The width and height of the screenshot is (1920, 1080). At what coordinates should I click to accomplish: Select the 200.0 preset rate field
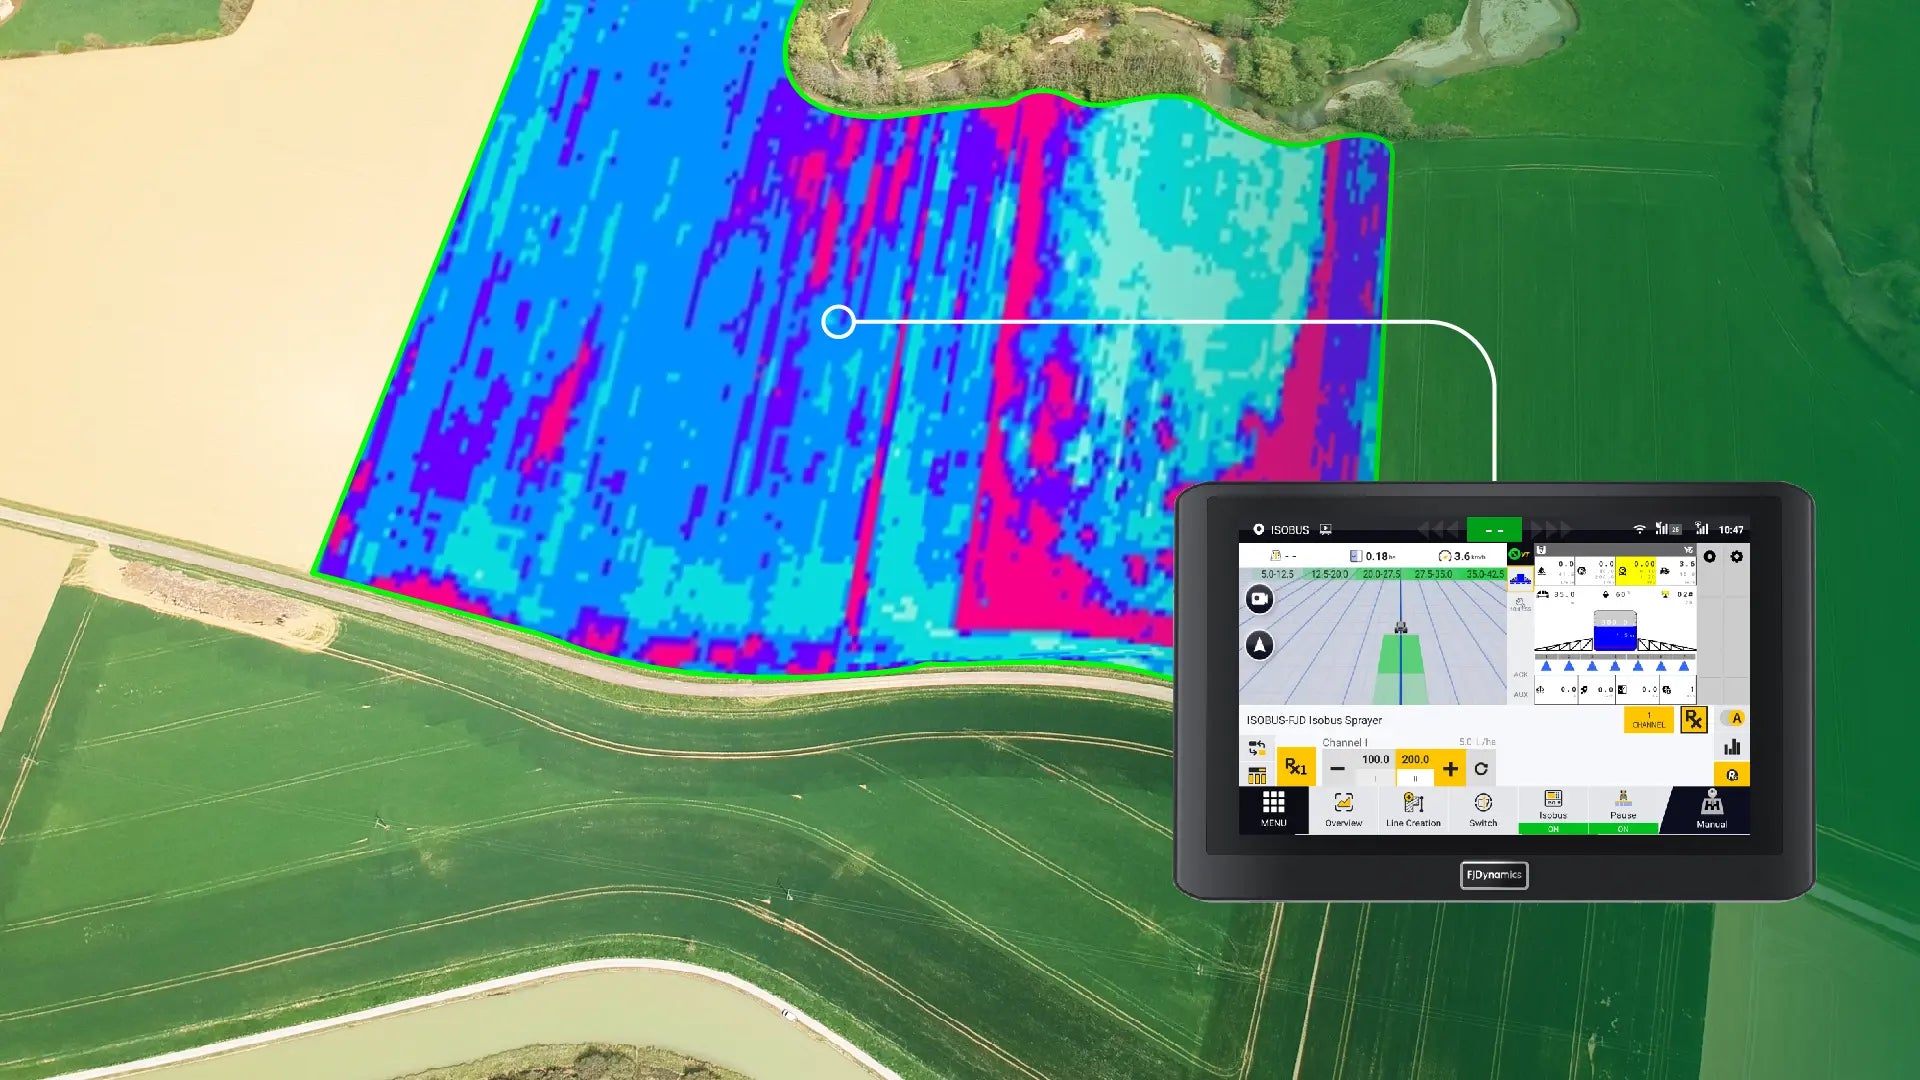tap(1415, 760)
